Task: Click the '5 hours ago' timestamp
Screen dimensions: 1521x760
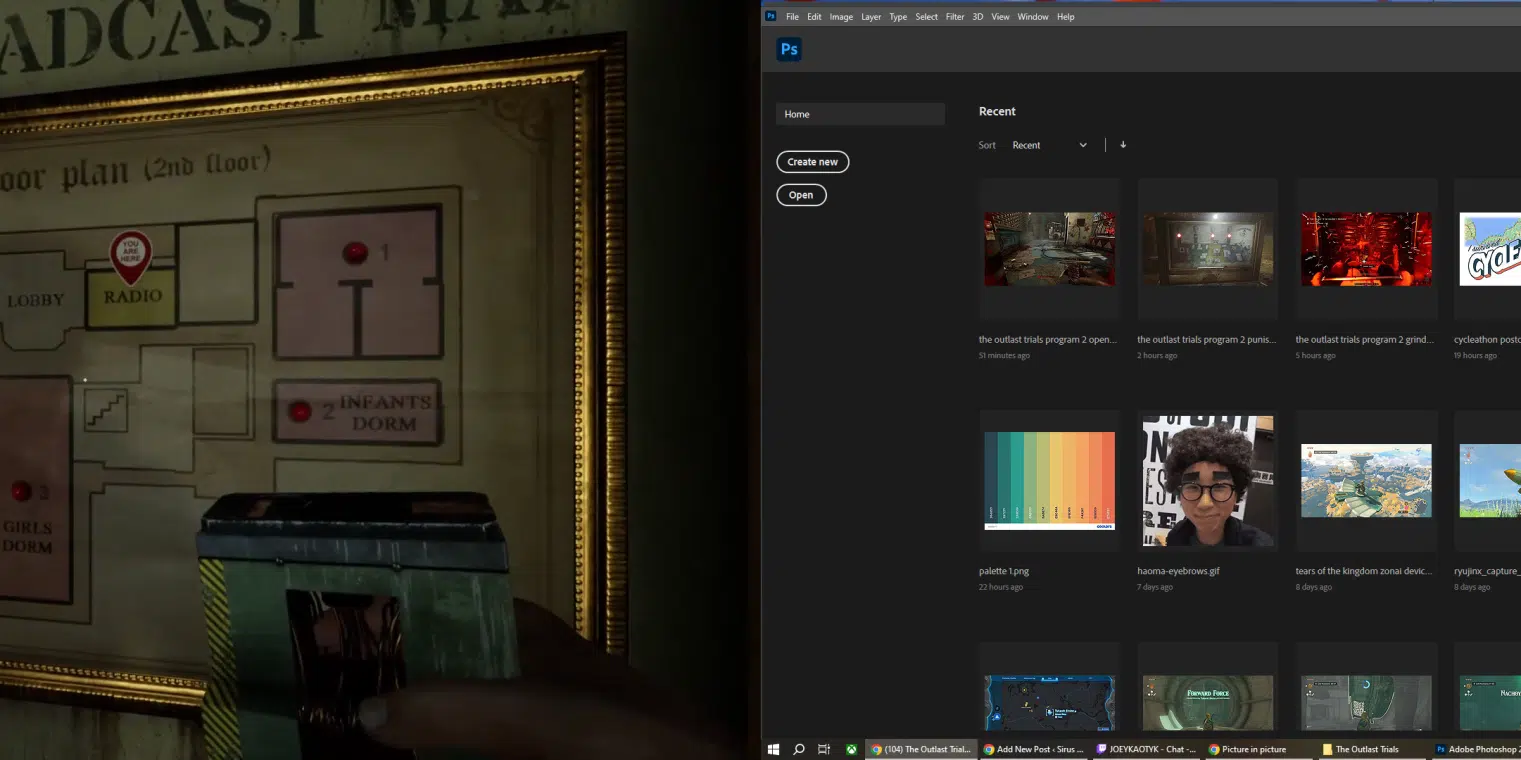Action: coord(1315,356)
